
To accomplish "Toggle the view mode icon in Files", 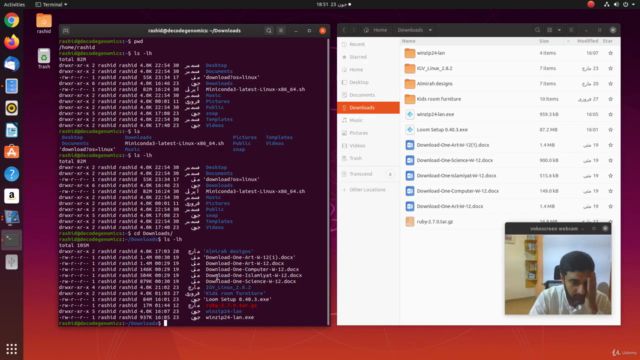I will pyautogui.click(x=549, y=30).
